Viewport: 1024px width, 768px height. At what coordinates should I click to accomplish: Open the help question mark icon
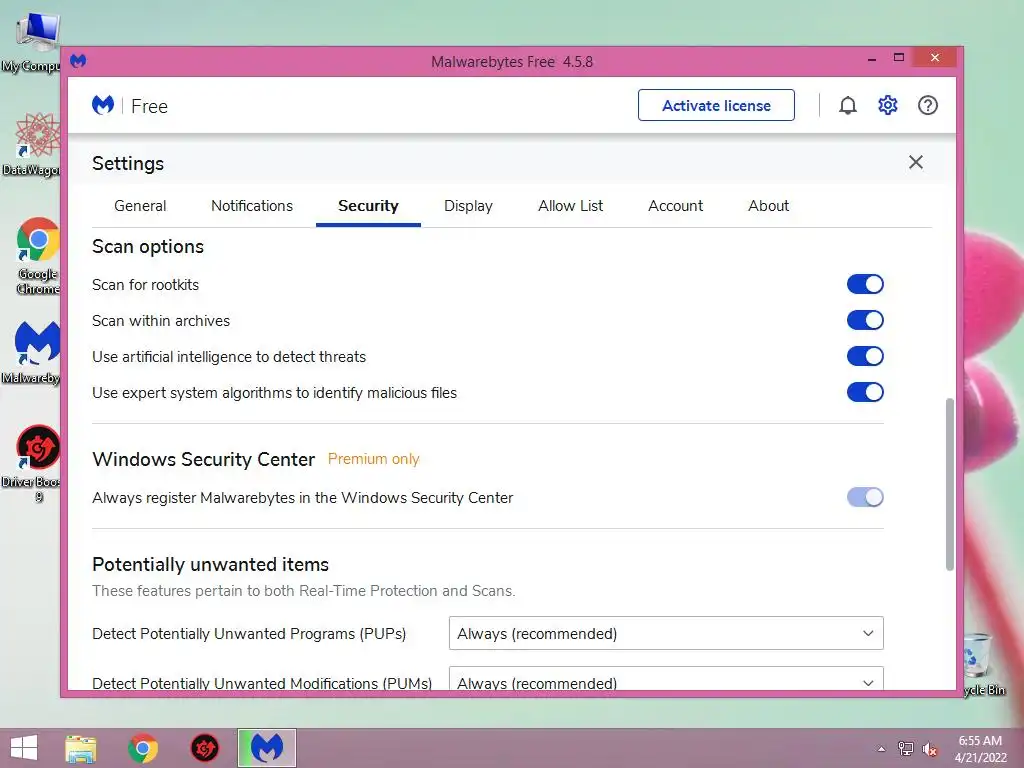coord(927,105)
